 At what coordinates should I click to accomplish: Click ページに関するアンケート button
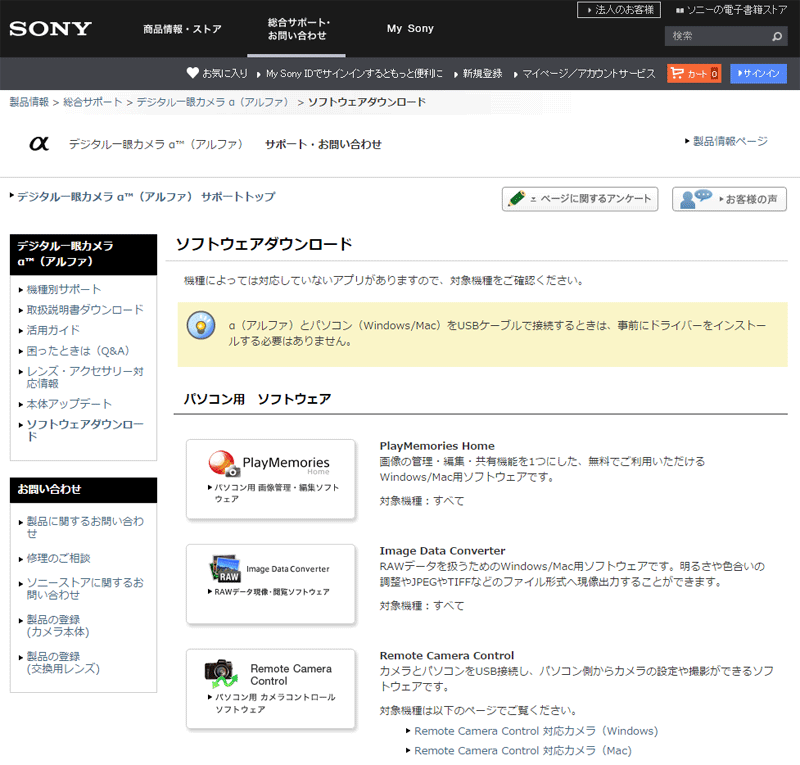coord(580,199)
